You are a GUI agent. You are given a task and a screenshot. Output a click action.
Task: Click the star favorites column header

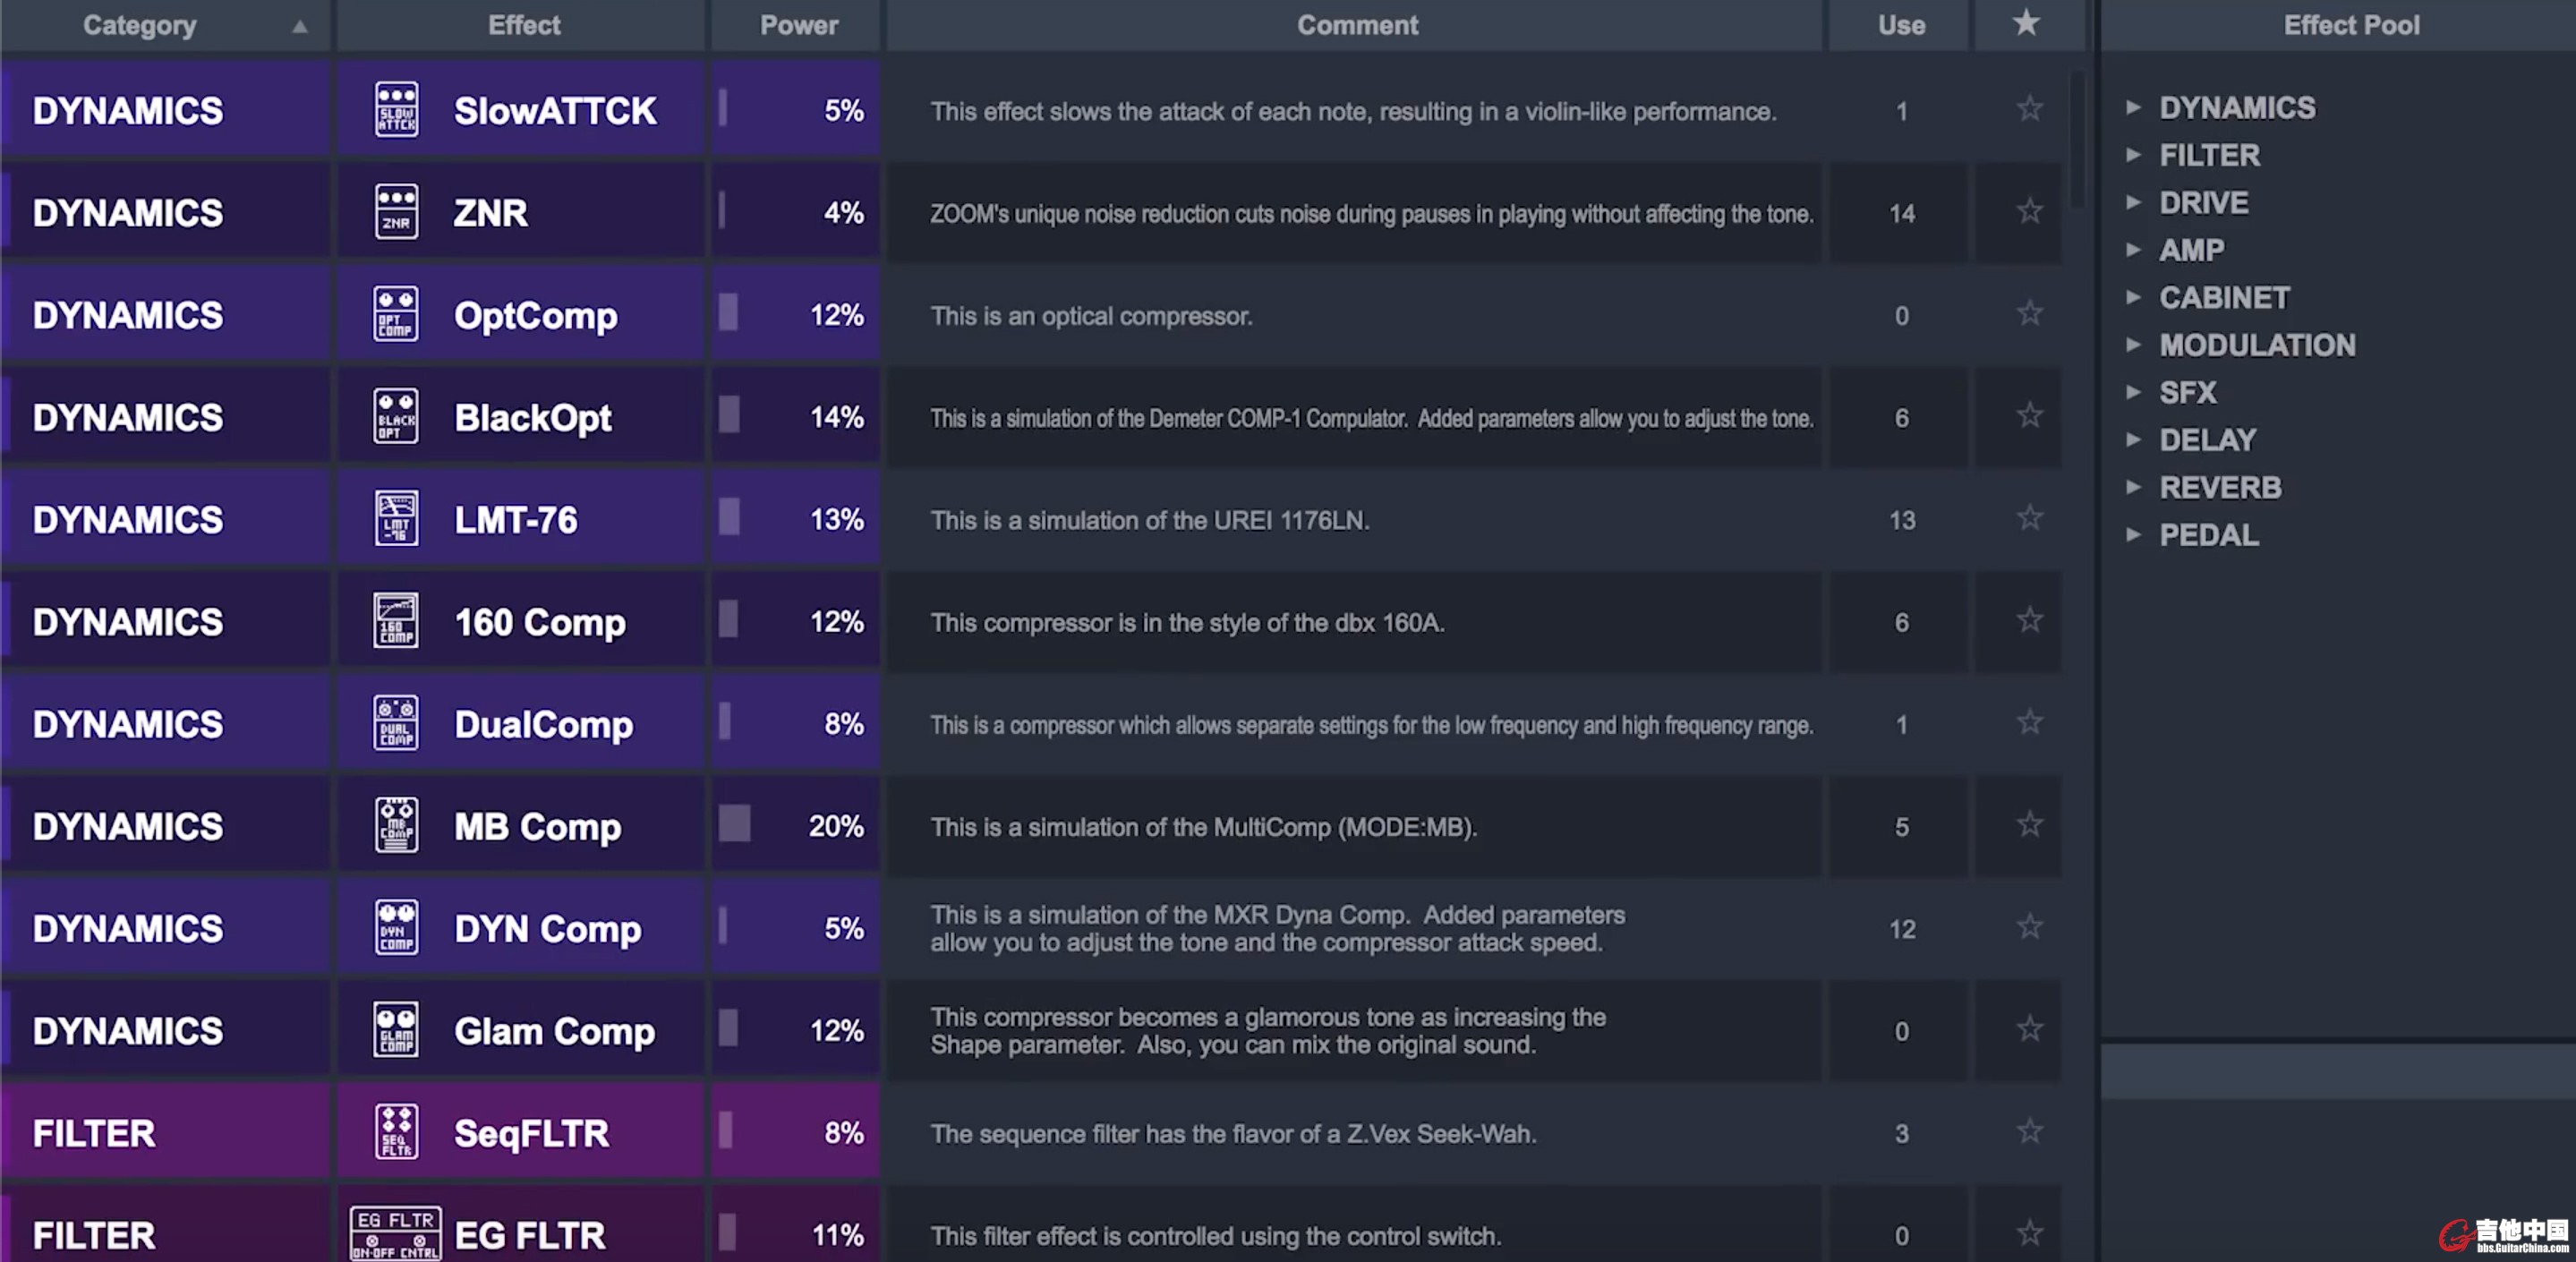coord(2026,24)
